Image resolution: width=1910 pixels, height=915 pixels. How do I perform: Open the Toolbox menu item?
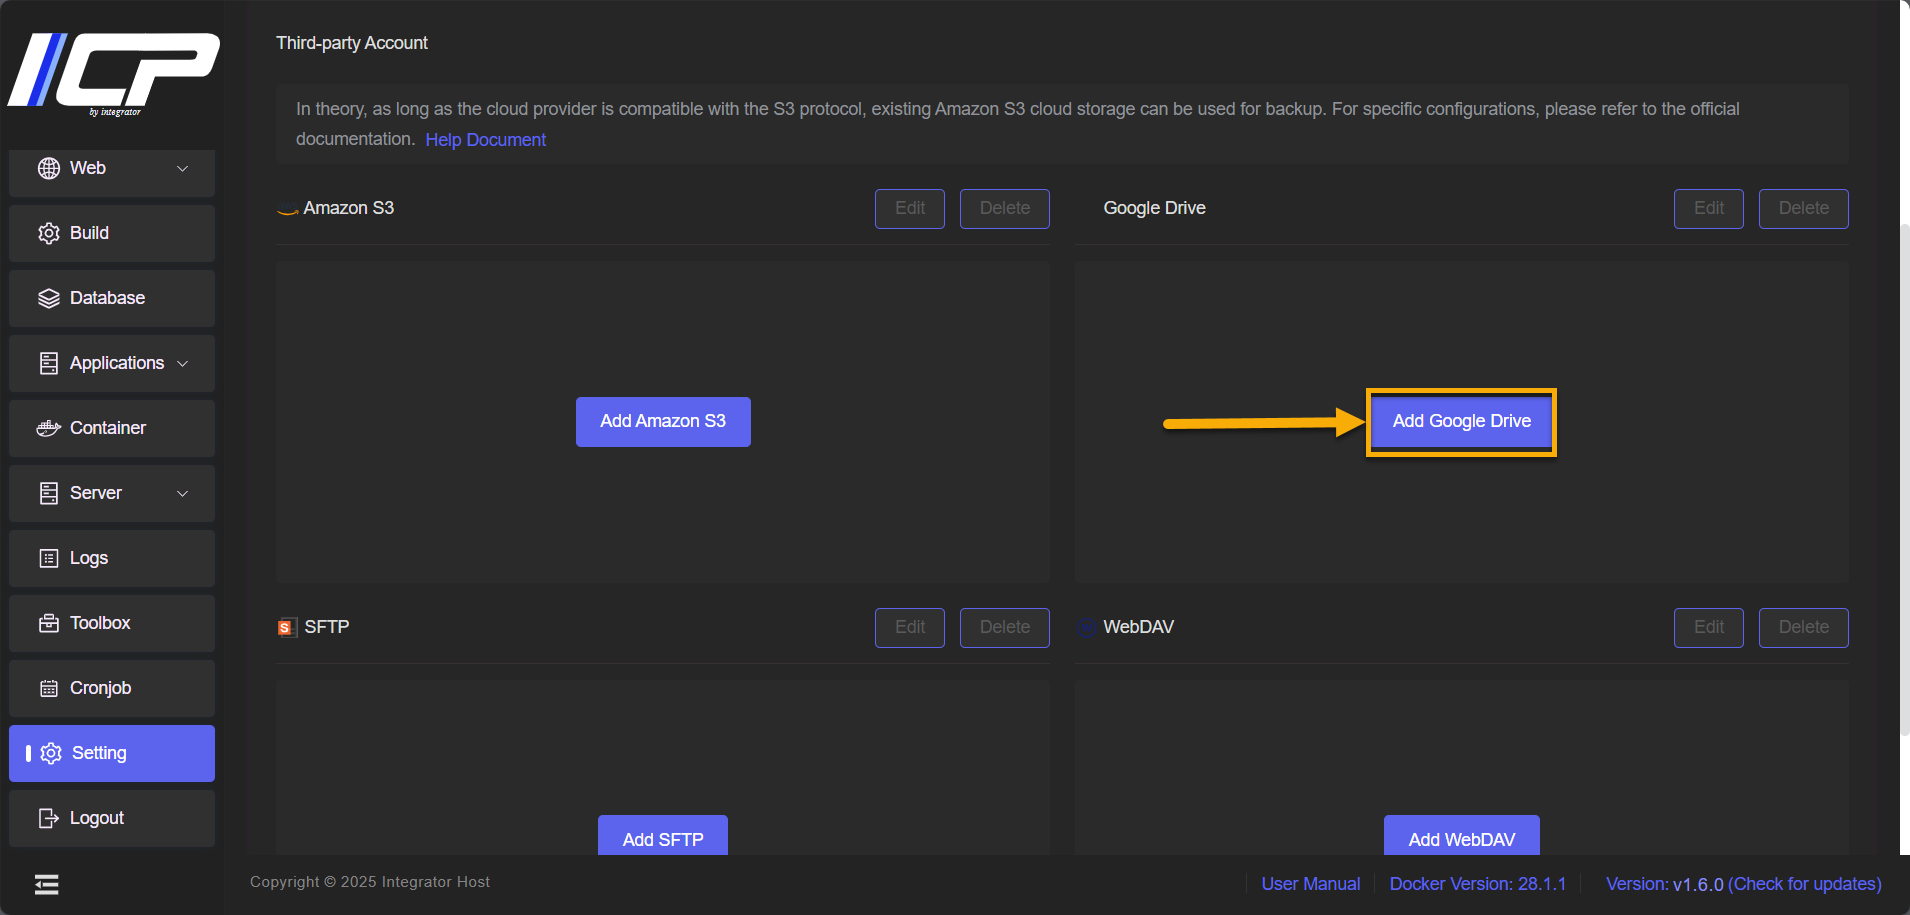pyautogui.click(x=112, y=623)
